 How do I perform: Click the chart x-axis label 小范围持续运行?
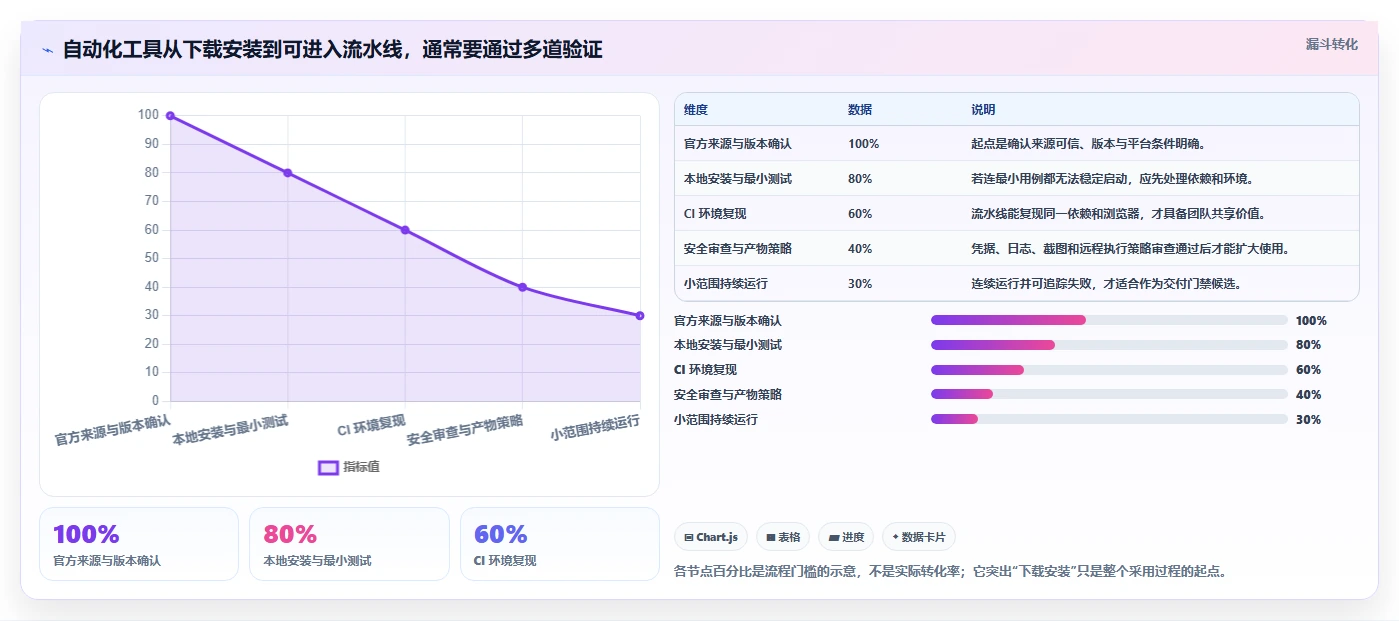[595, 428]
